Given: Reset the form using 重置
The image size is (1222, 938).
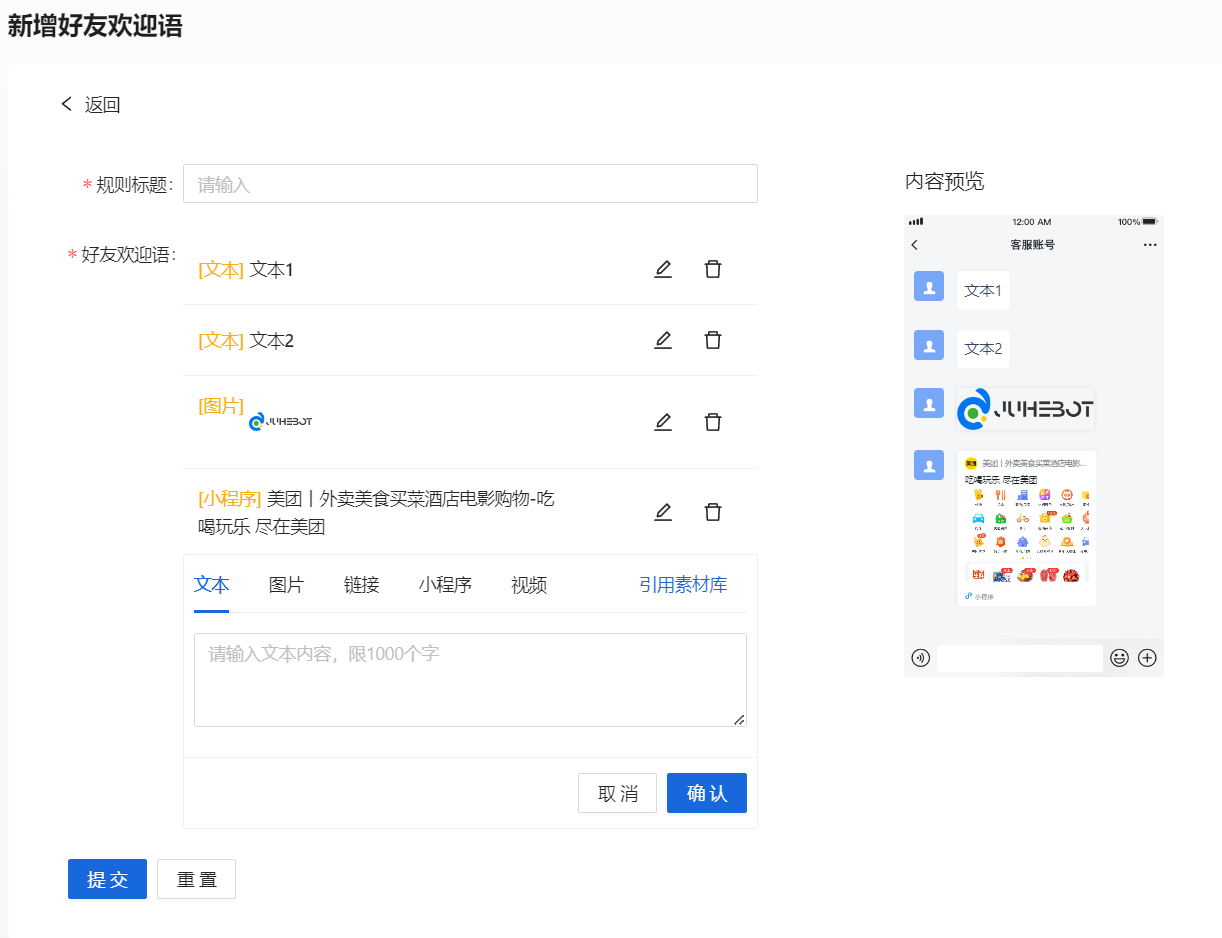Looking at the screenshot, I should 196,879.
